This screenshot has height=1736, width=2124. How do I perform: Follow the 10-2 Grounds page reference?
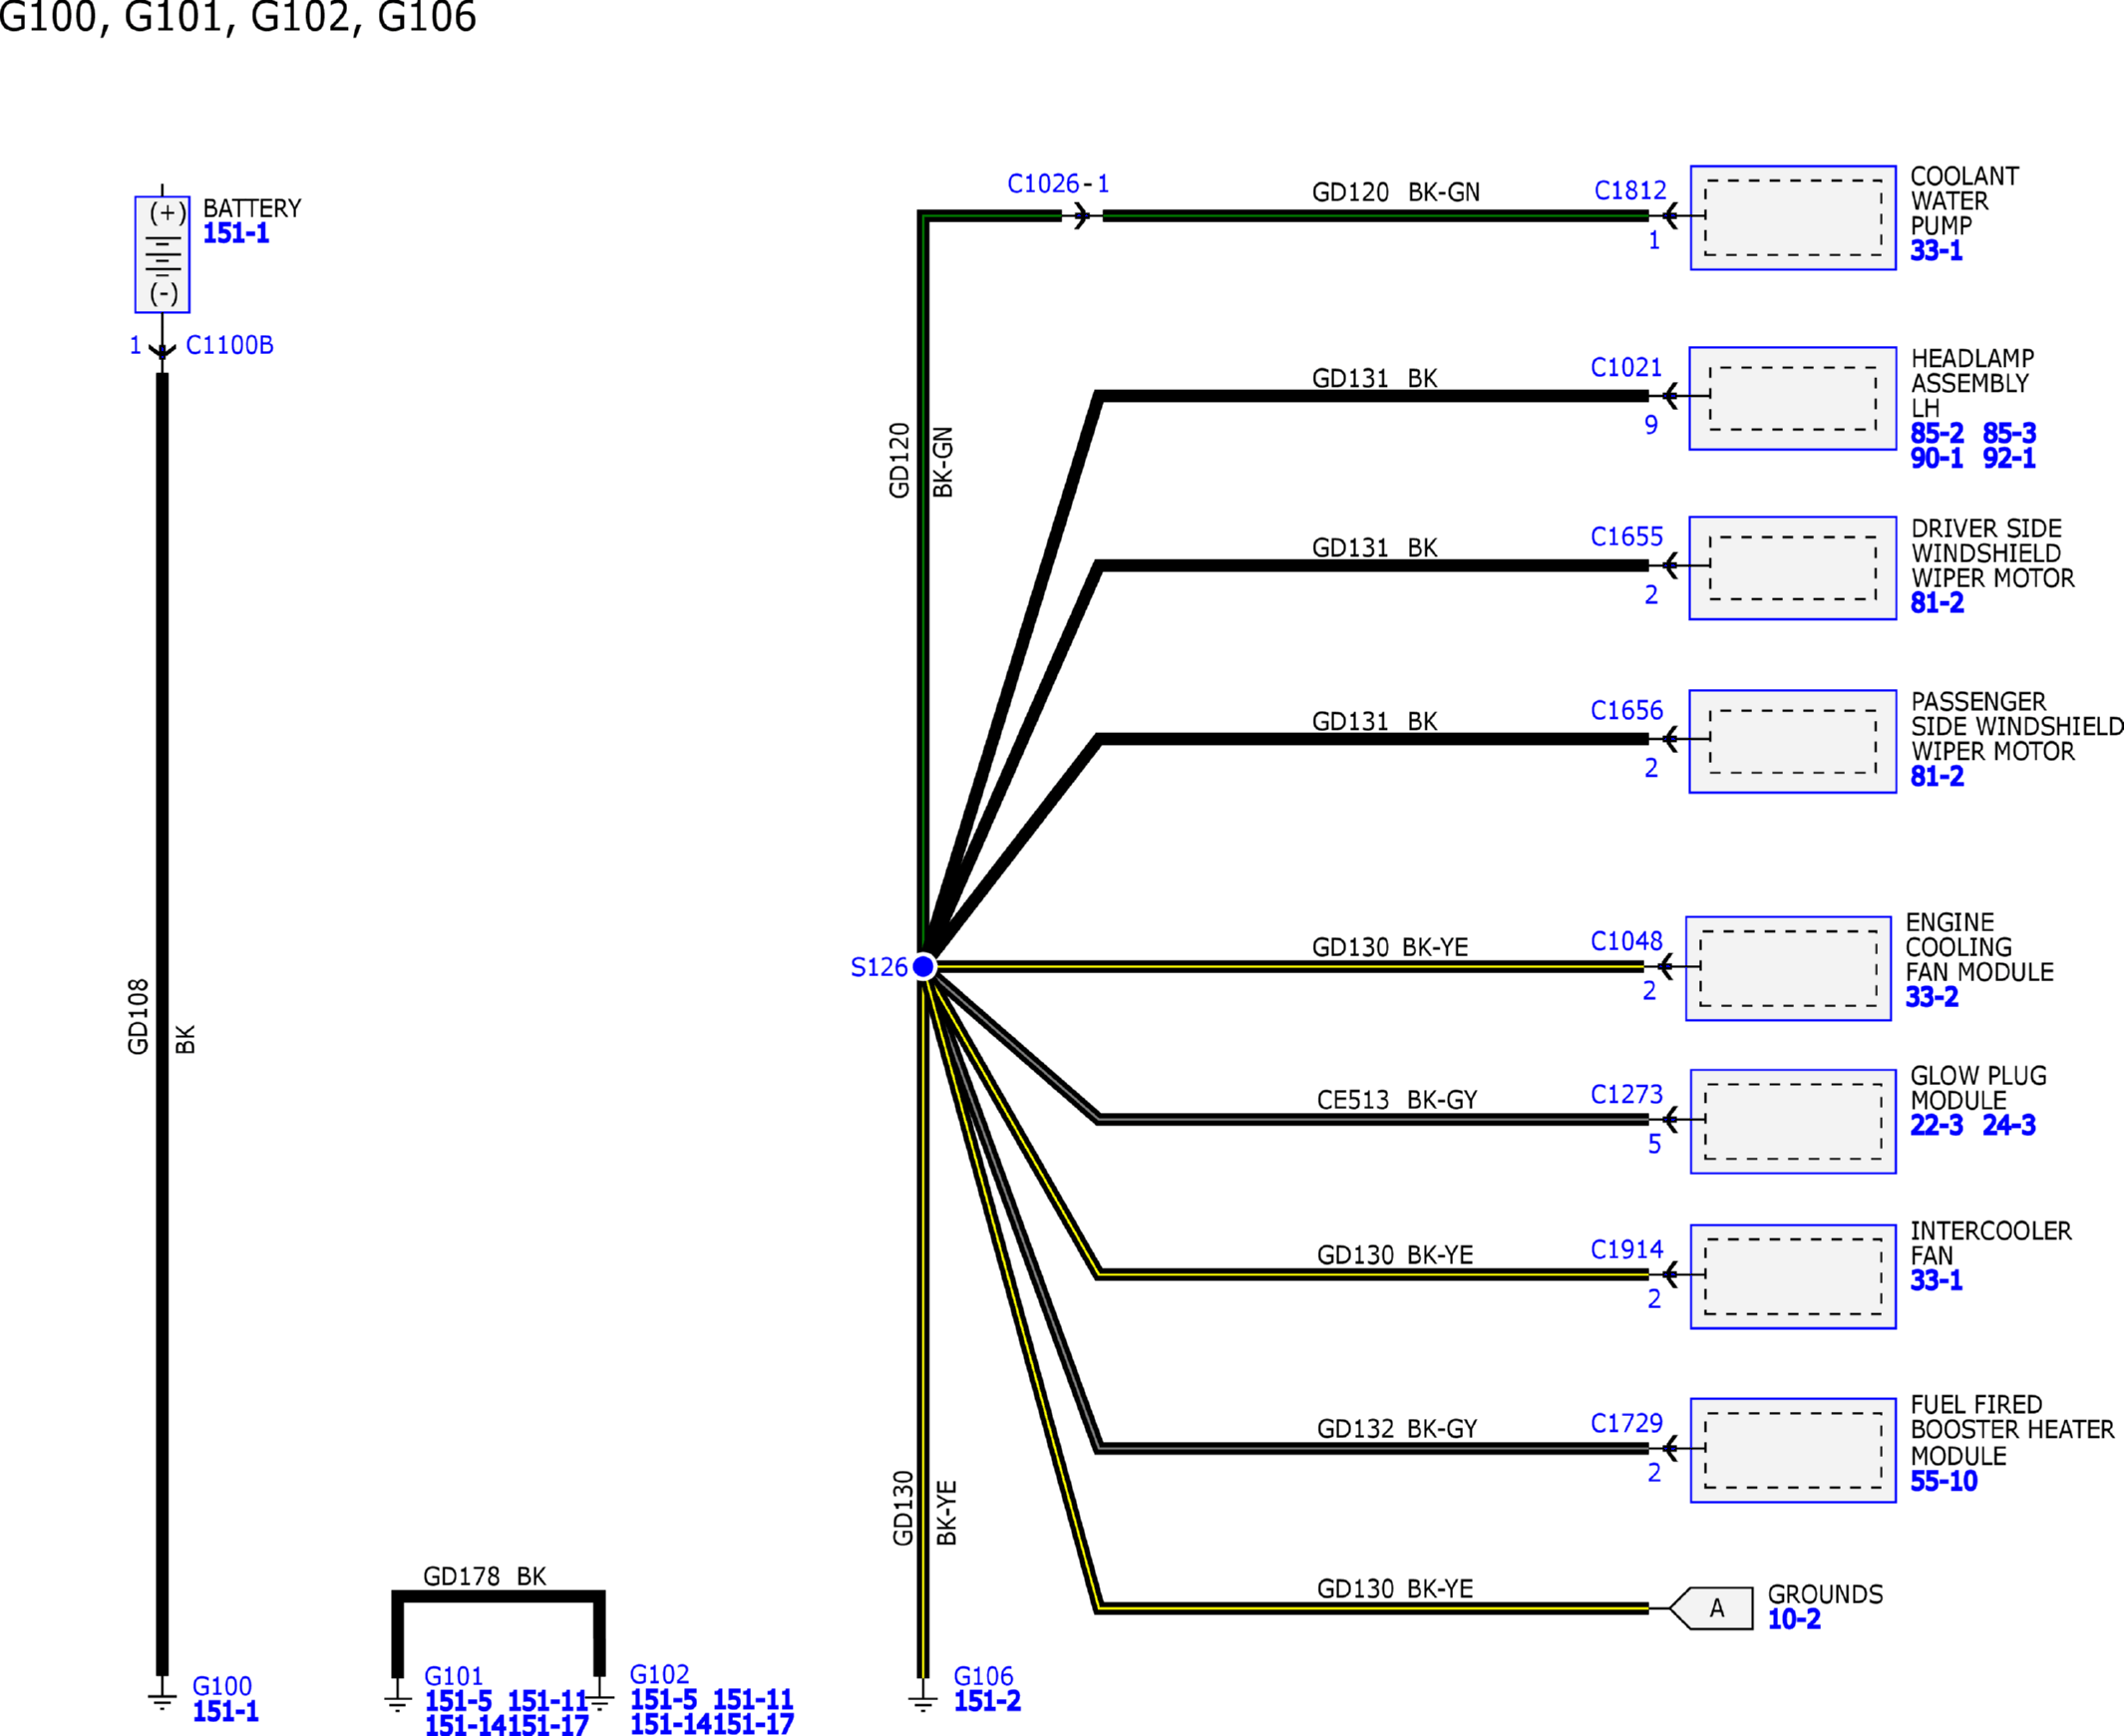1794,1620
